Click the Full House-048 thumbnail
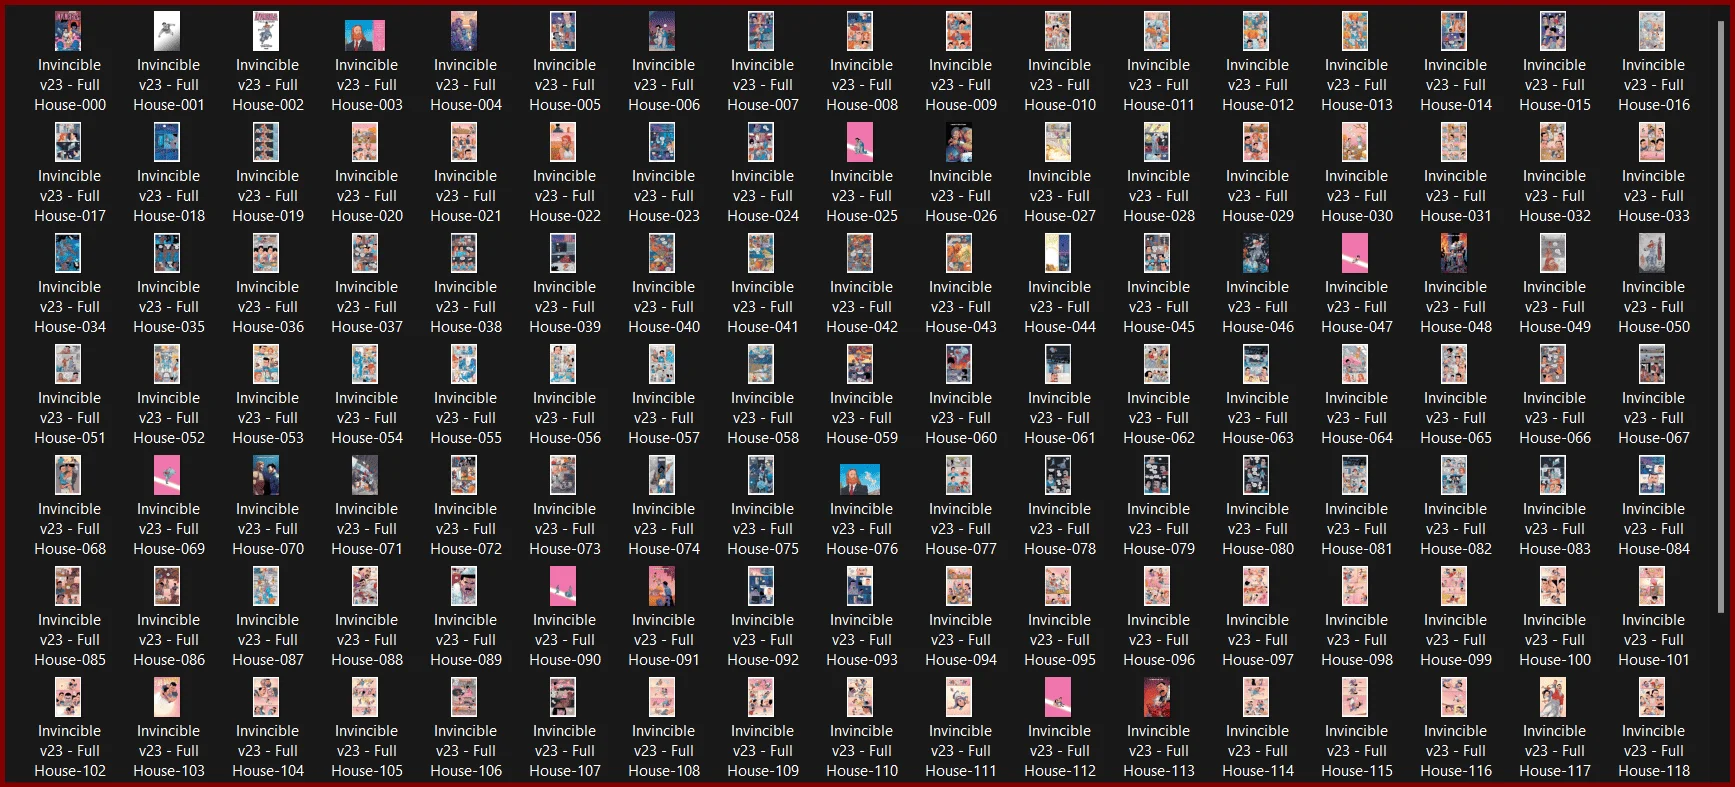 click(x=1454, y=254)
